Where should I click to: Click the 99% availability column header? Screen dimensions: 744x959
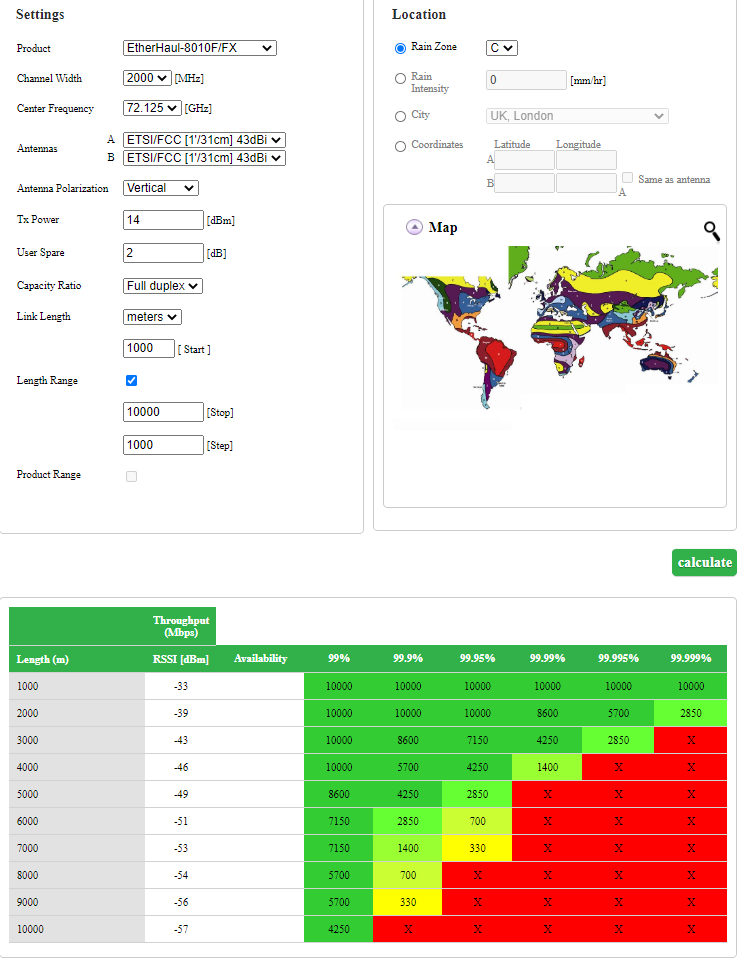point(339,658)
